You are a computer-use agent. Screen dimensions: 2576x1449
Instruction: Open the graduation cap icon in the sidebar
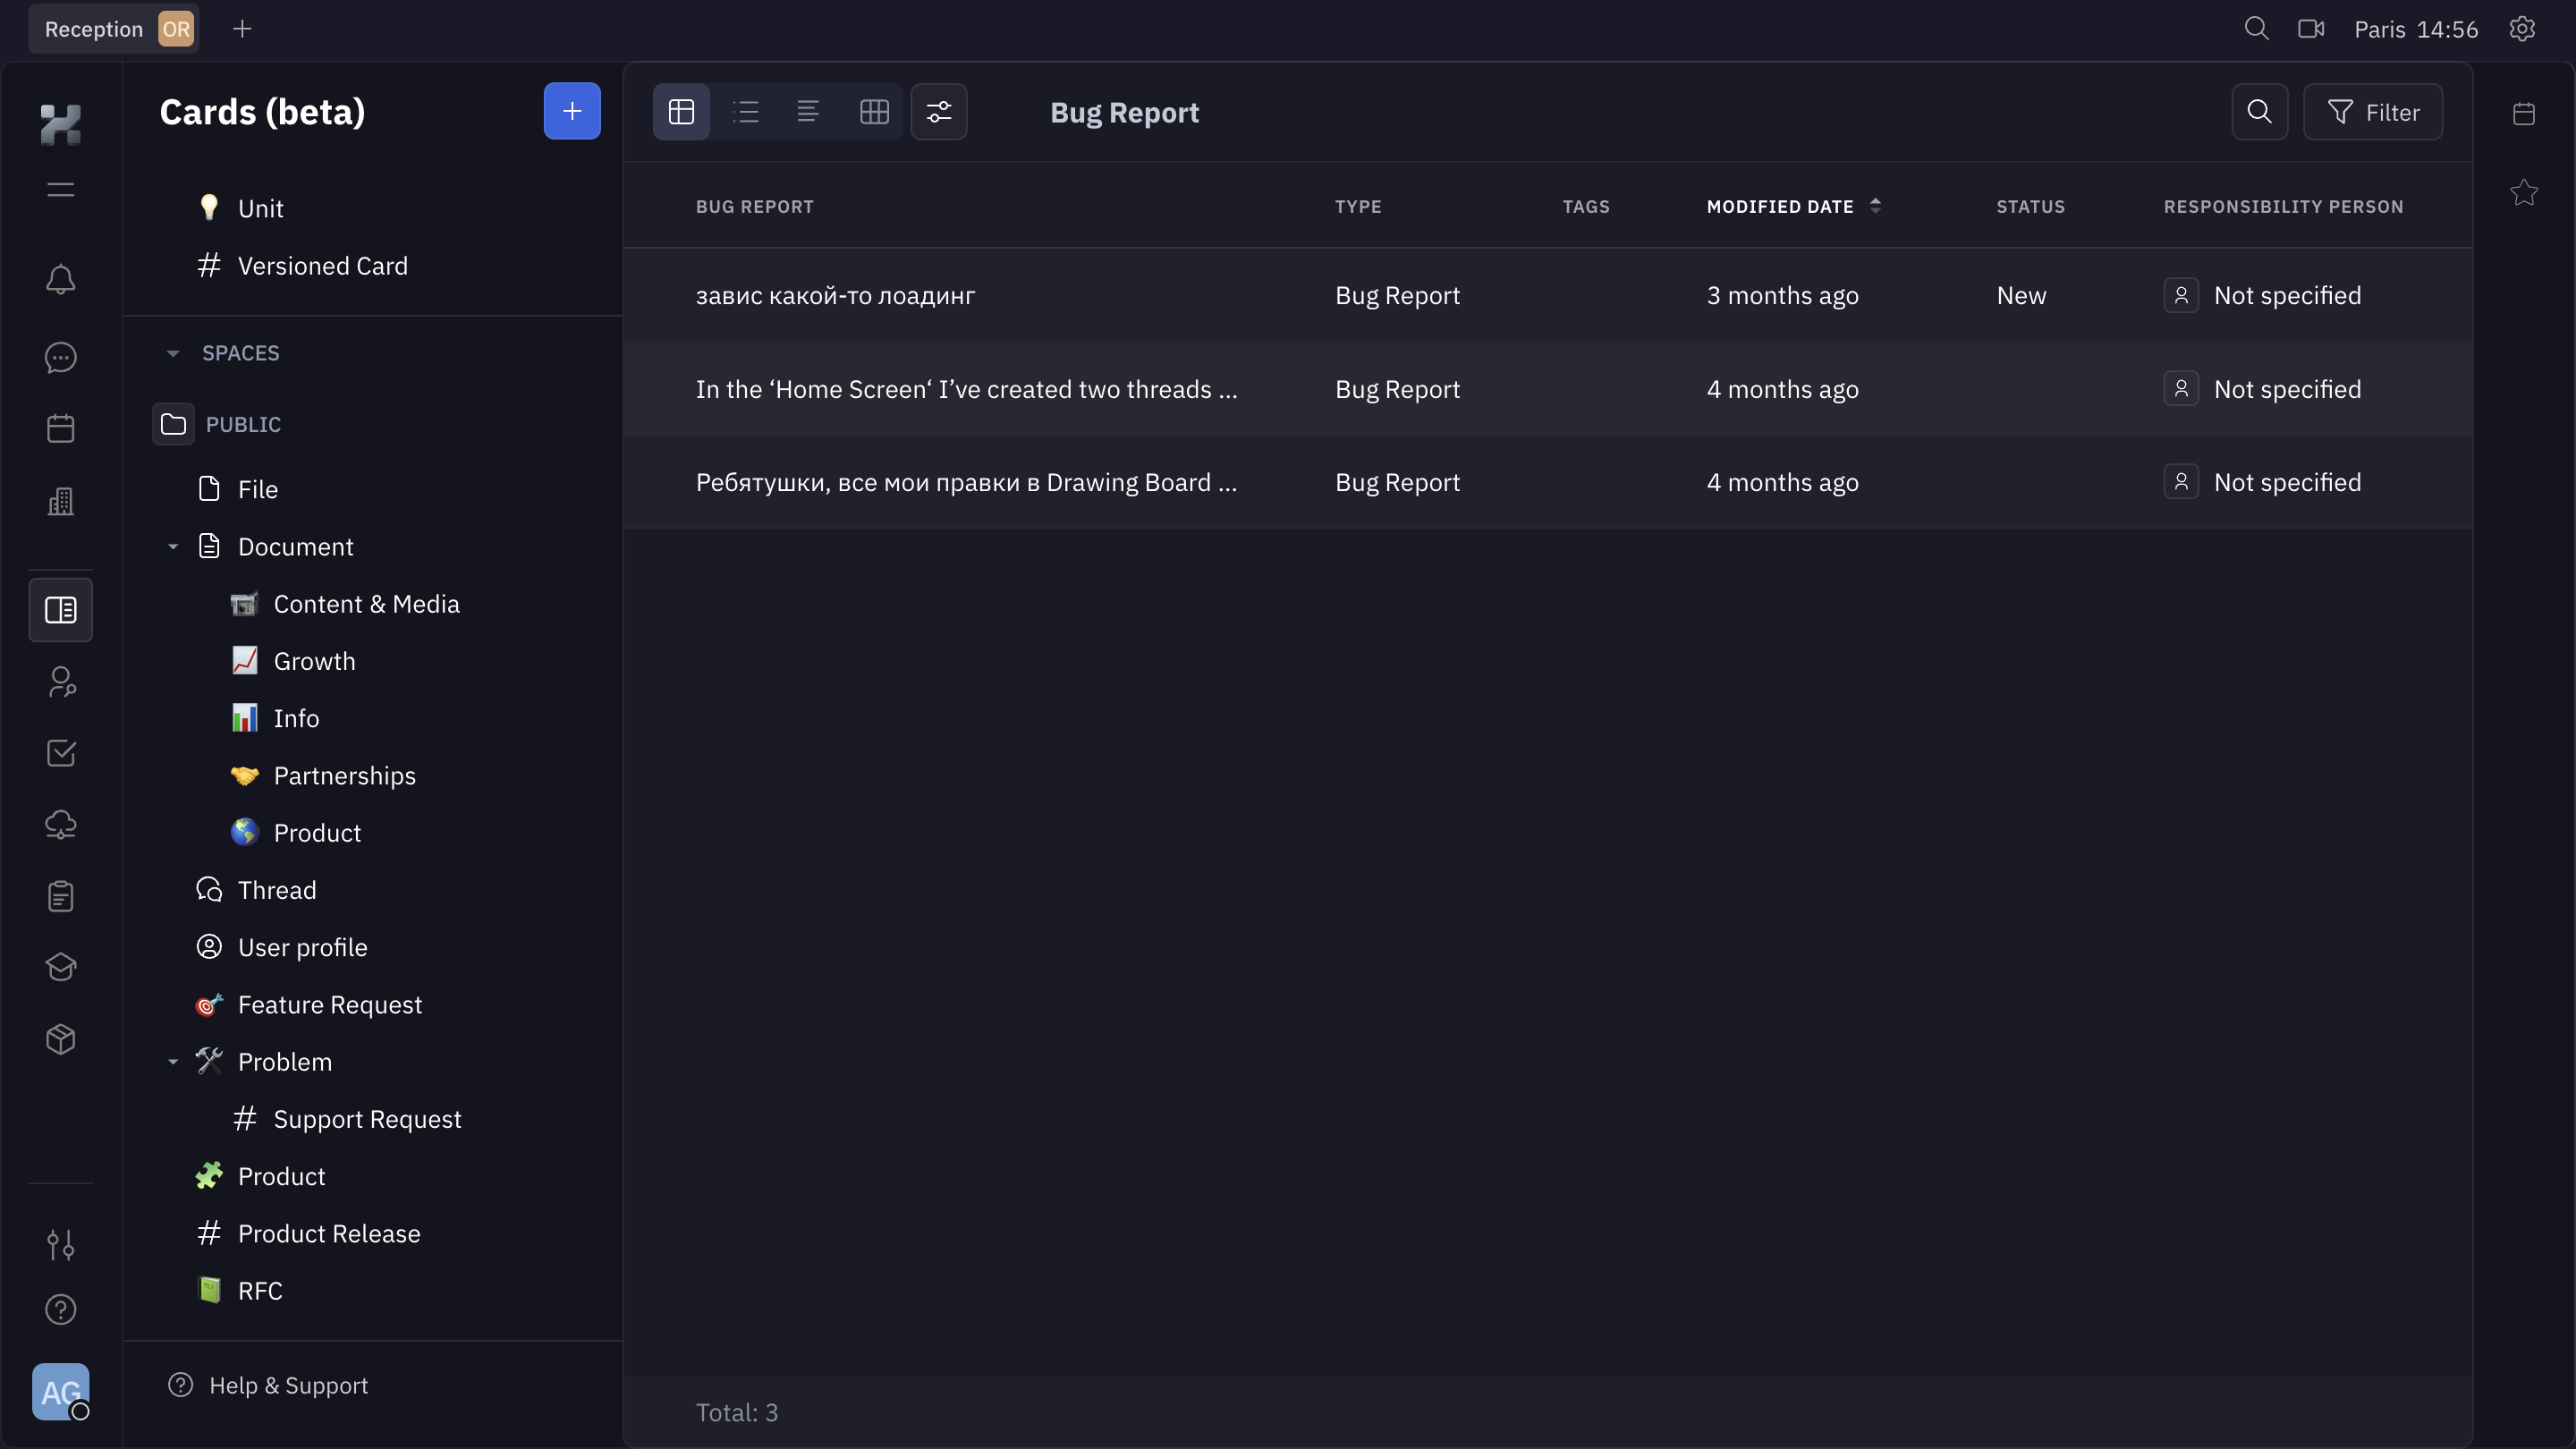click(x=61, y=967)
